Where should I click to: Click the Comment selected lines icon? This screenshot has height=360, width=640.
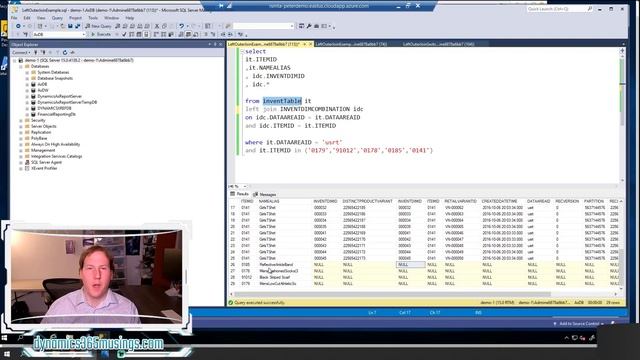(x=206, y=34)
